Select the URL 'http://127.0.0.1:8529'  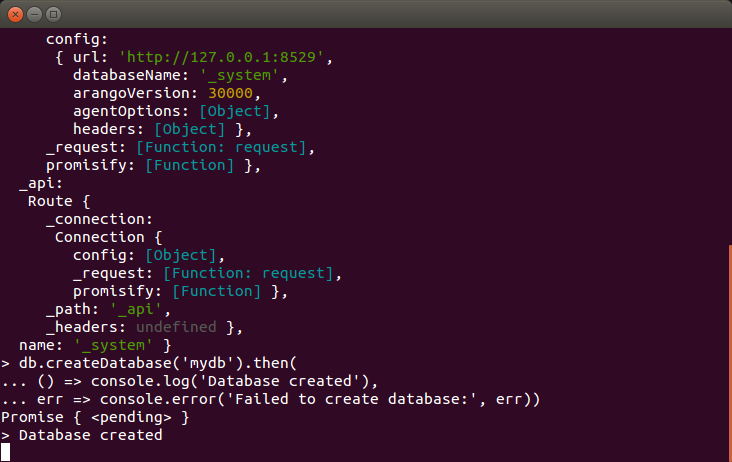click(221, 57)
